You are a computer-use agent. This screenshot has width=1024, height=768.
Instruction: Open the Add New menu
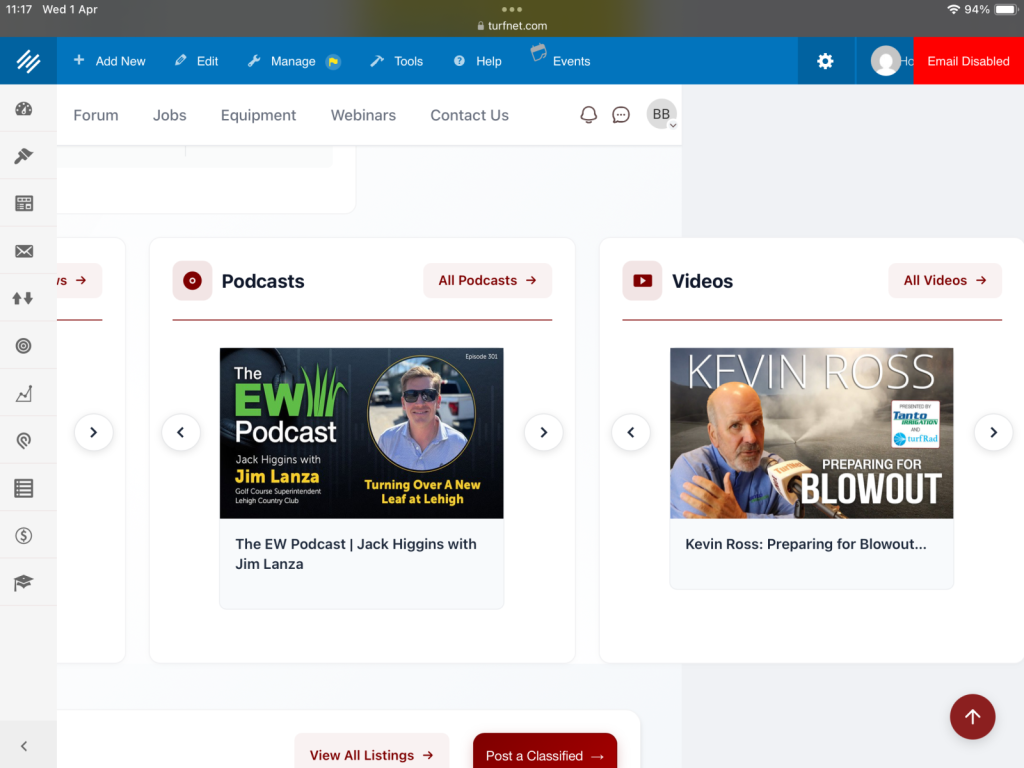pos(109,61)
